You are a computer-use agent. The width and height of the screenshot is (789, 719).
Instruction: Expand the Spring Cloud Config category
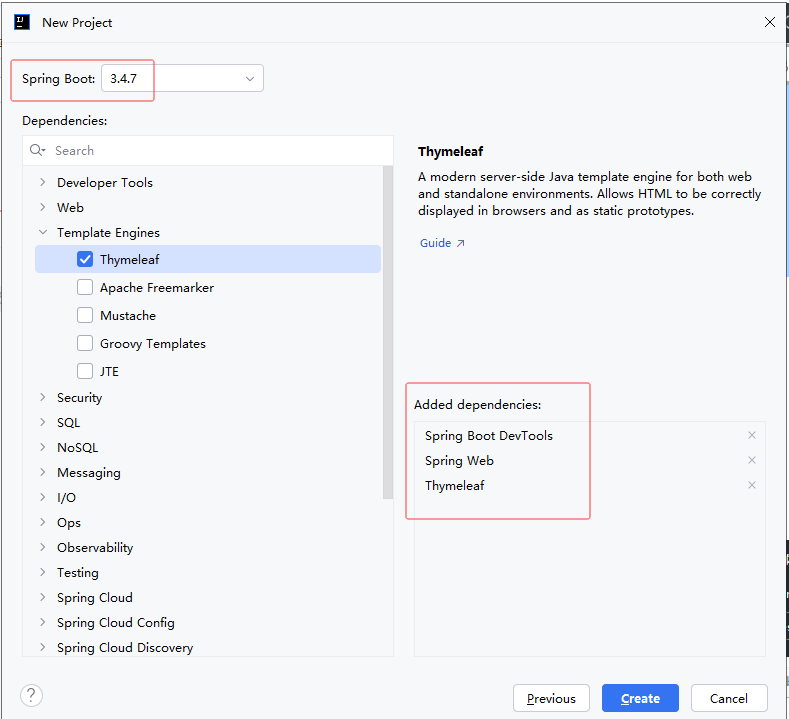pyautogui.click(x=43, y=622)
